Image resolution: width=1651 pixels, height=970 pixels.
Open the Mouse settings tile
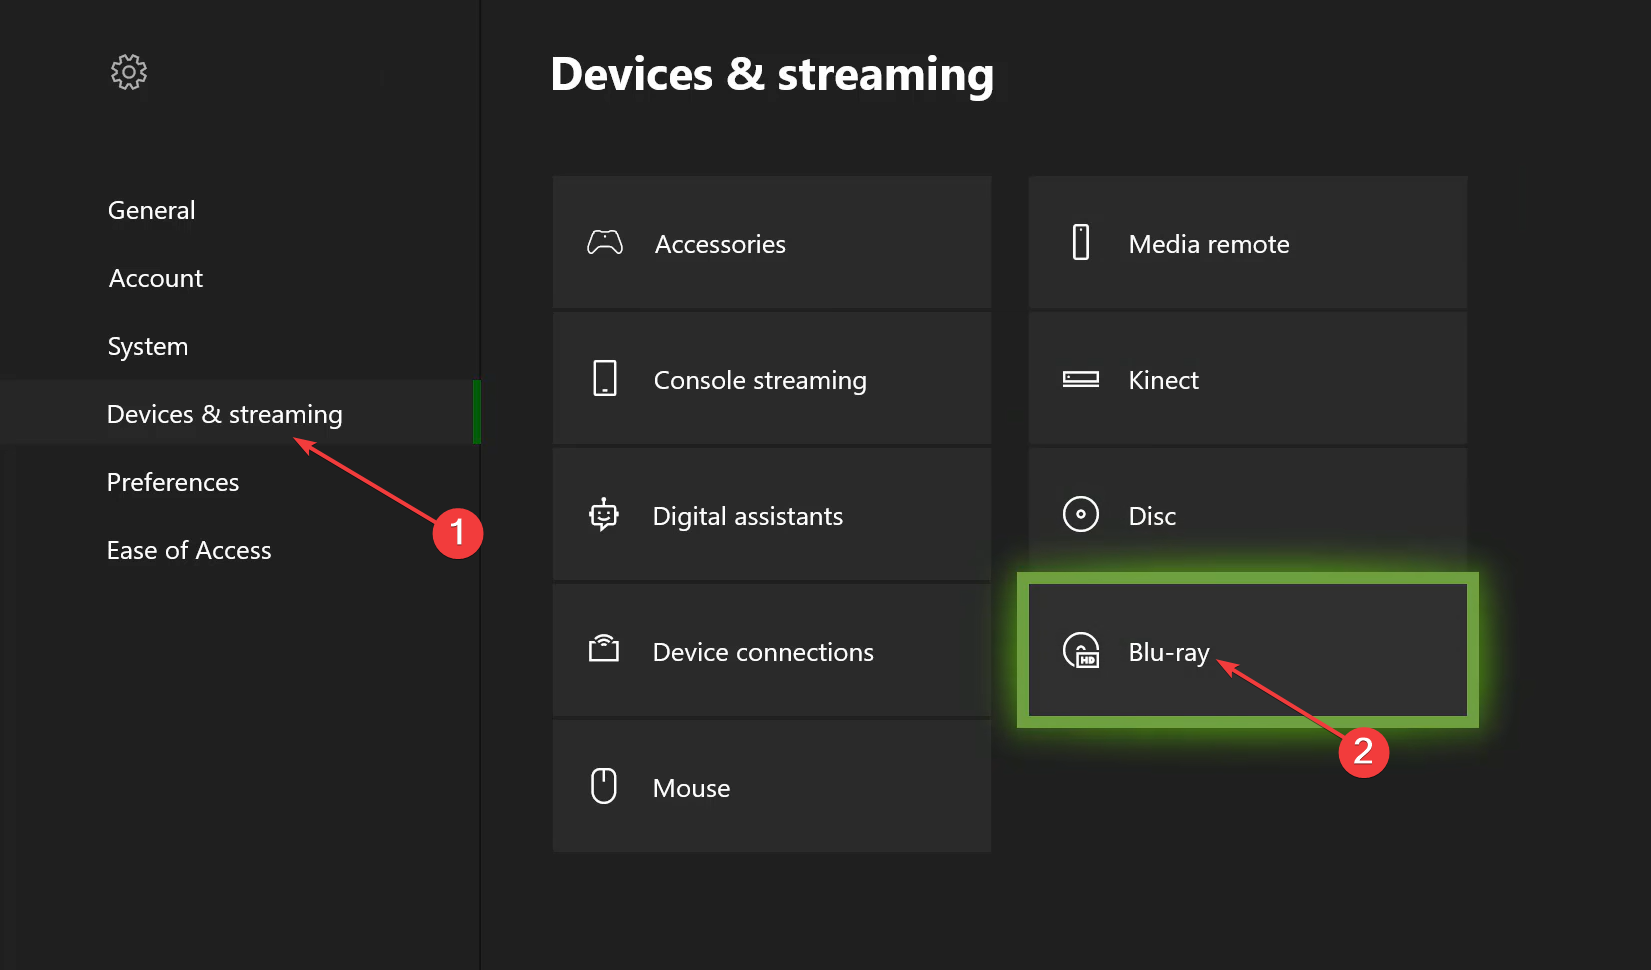click(772, 786)
